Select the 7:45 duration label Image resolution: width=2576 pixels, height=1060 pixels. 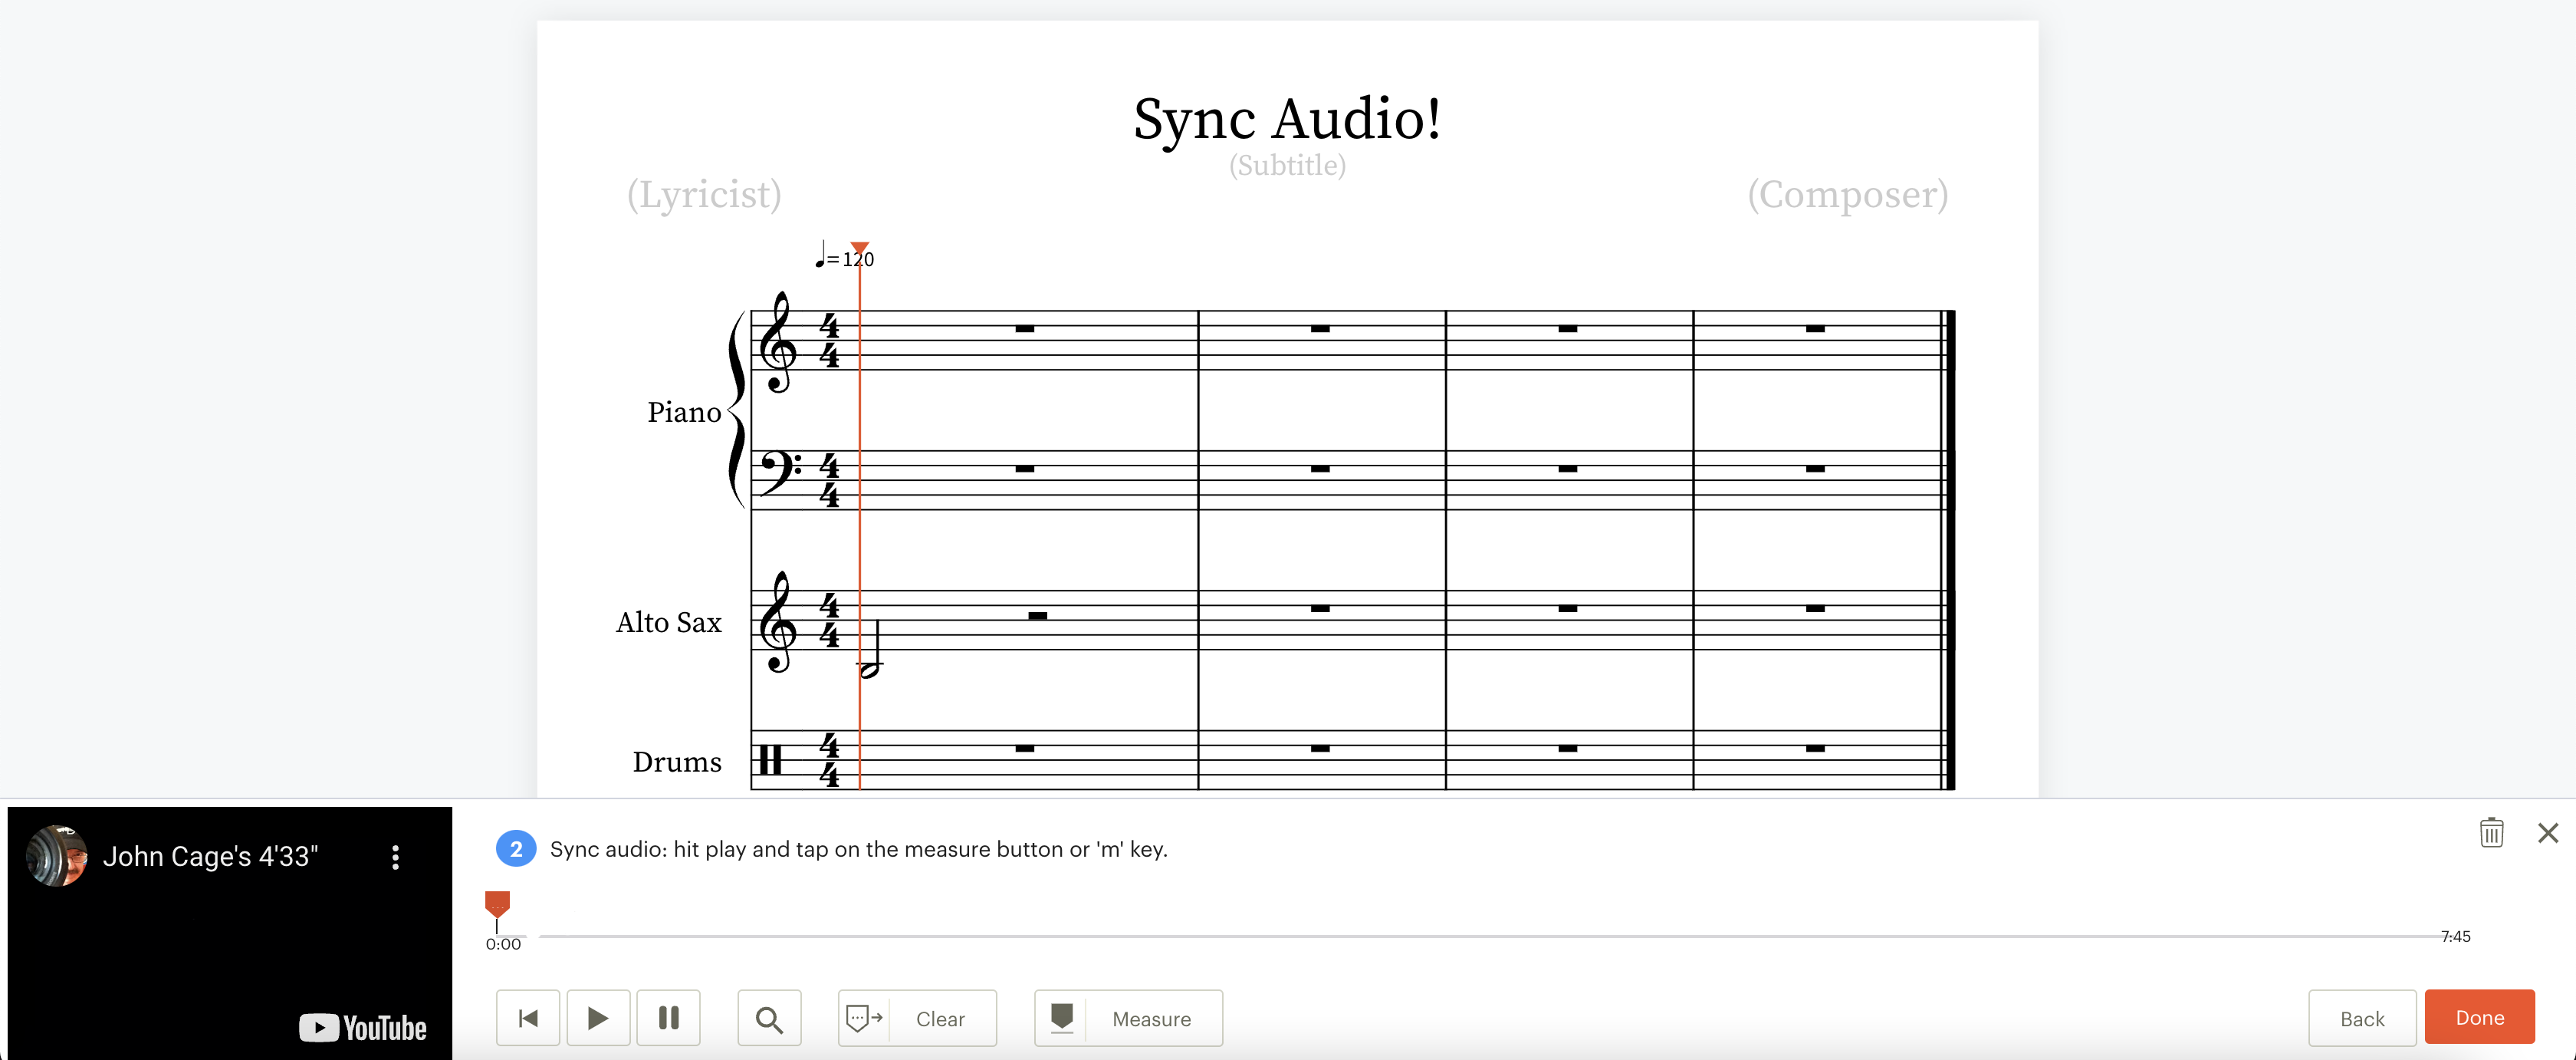[x=2455, y=936]
